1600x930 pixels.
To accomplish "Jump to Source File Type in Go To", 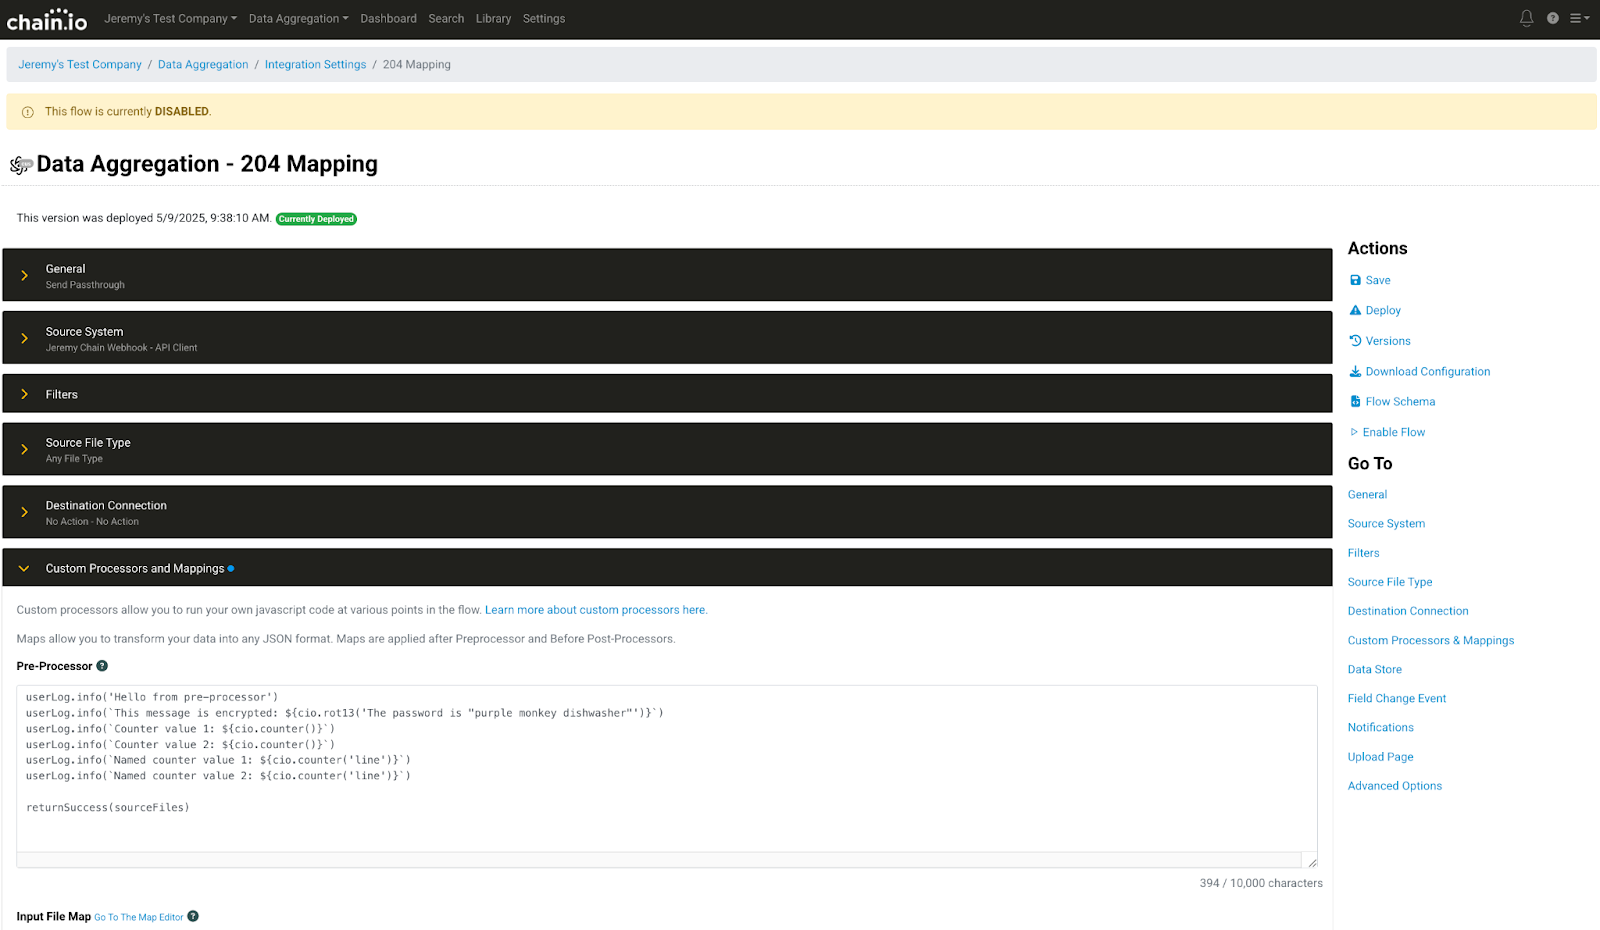I will pos(1390,581).
